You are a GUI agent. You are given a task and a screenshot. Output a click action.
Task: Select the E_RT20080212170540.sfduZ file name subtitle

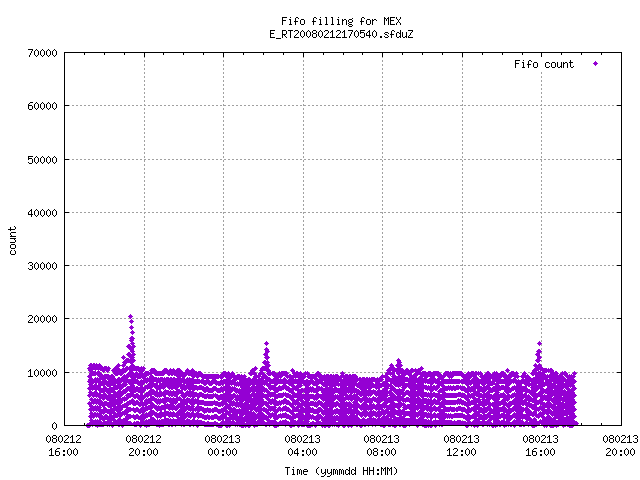[341, 34]
